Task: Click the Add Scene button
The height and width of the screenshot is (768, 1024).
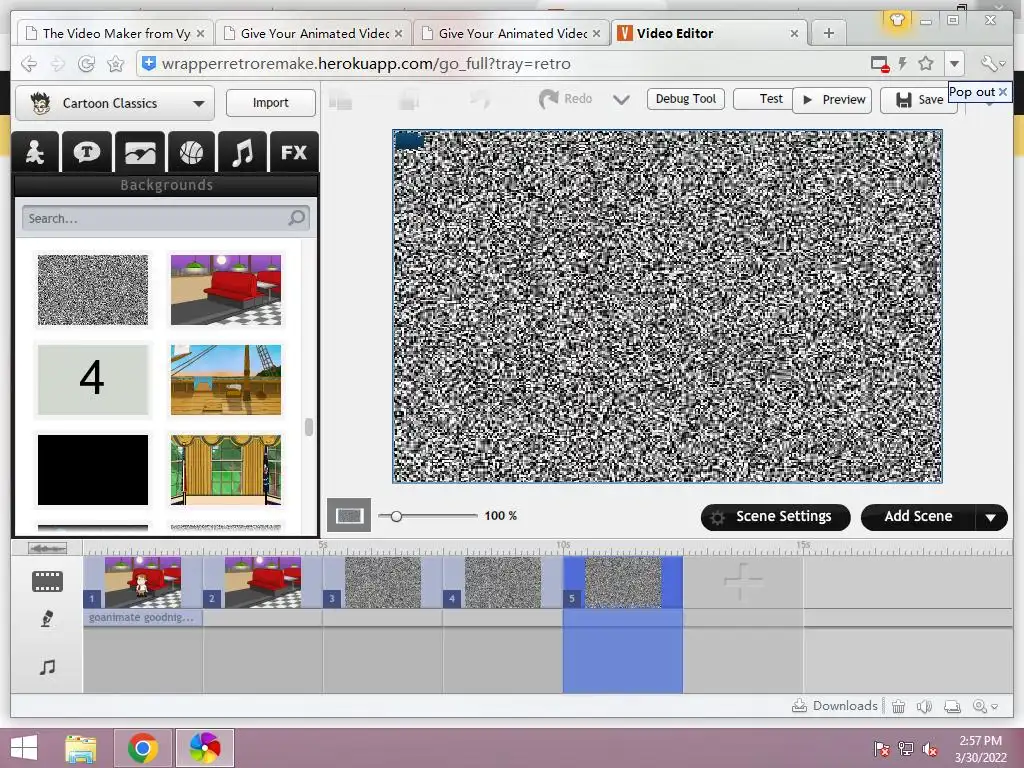Action: click(x=918, y=517)
